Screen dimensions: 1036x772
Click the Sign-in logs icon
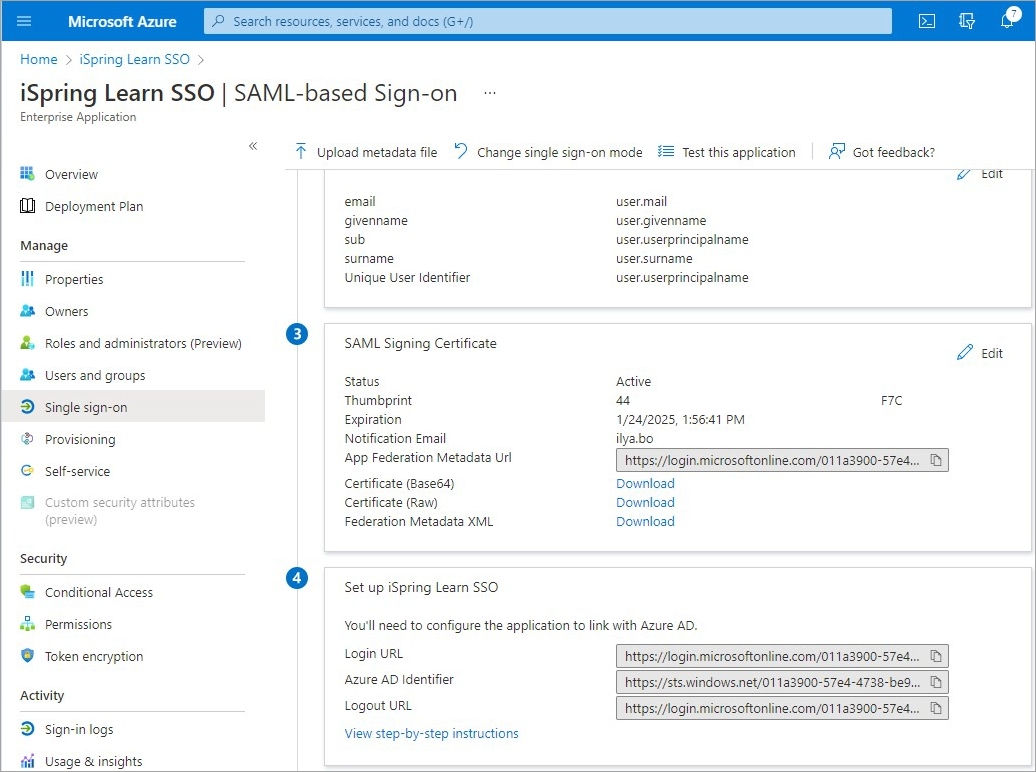pos(27,728)
